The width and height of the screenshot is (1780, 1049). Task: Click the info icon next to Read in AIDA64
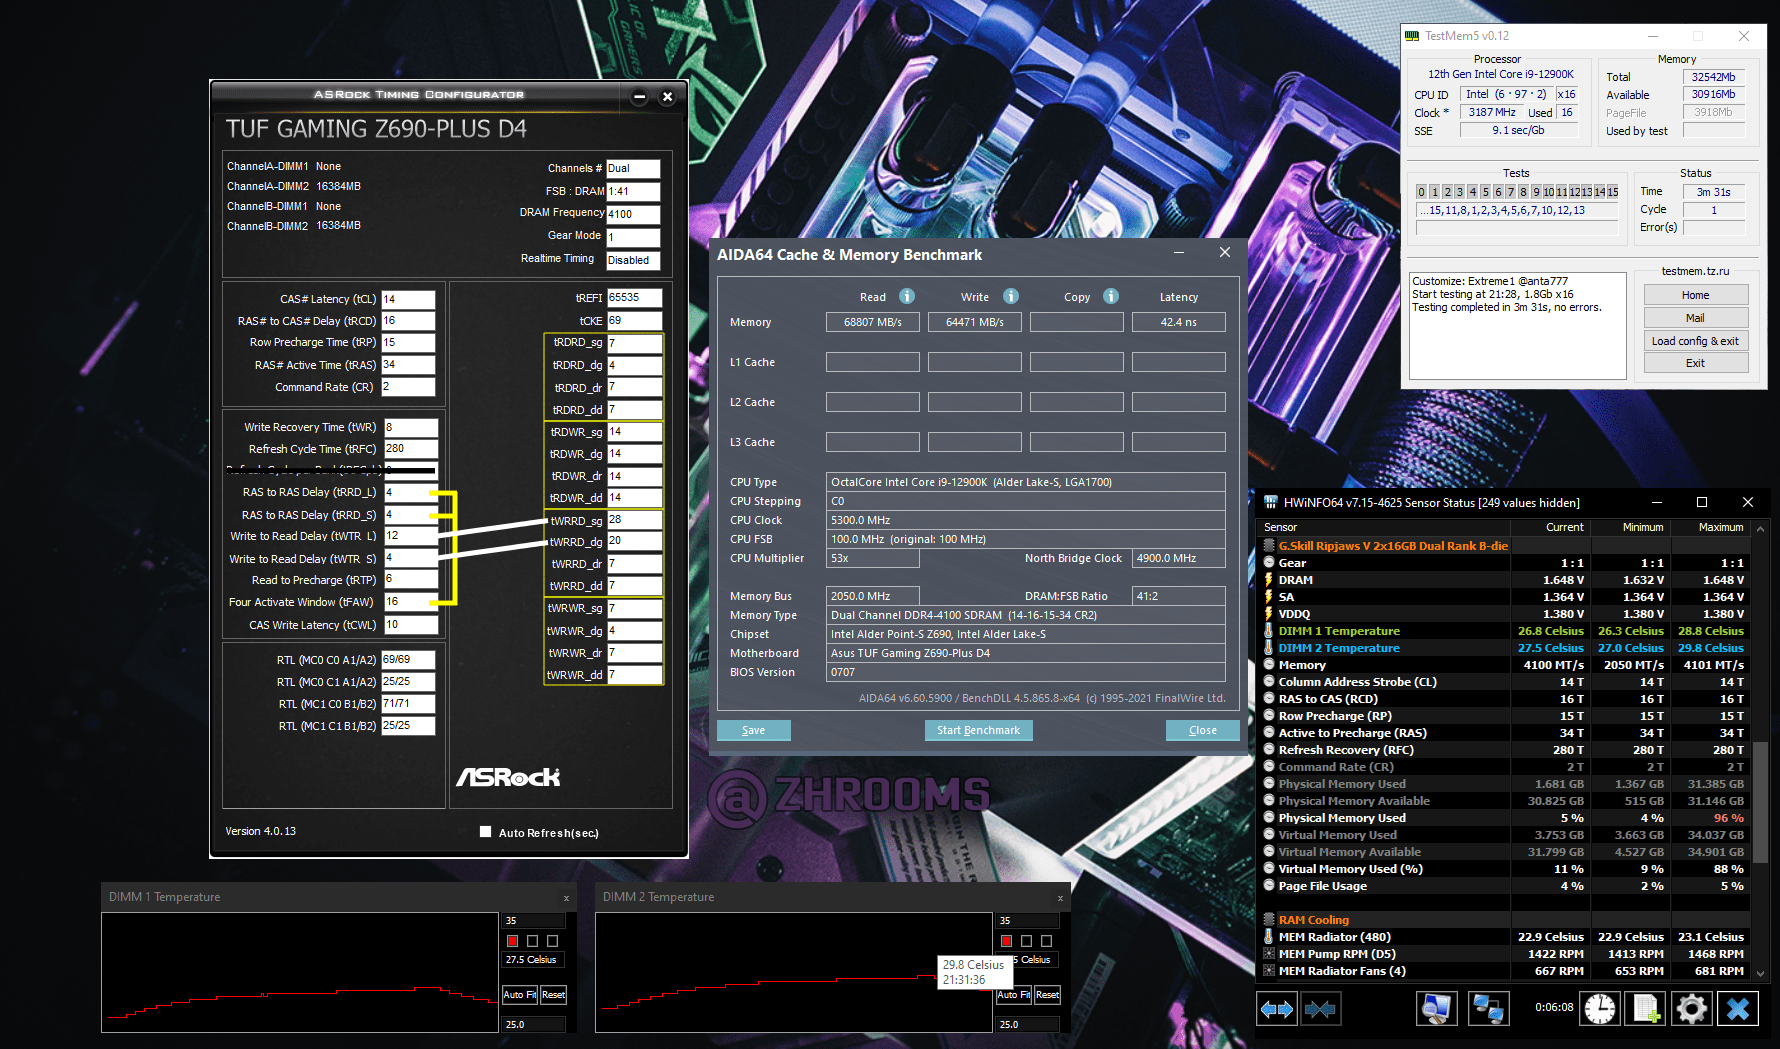click(x=907, y=296)
